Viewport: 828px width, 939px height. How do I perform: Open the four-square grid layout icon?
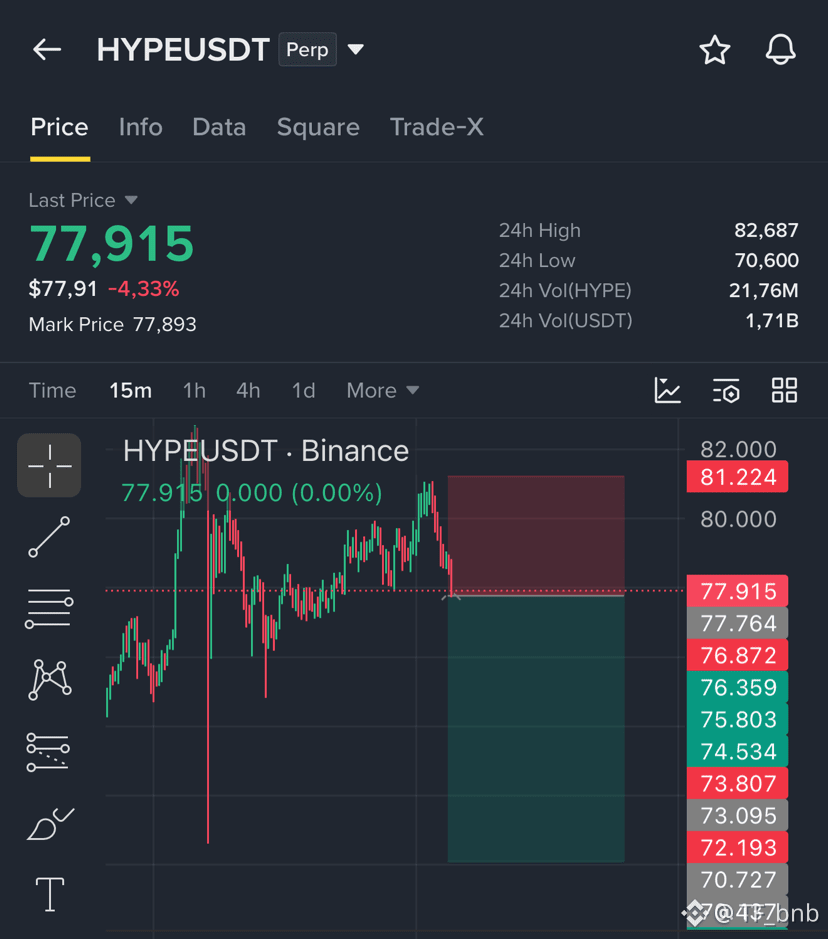click(784, 390)
